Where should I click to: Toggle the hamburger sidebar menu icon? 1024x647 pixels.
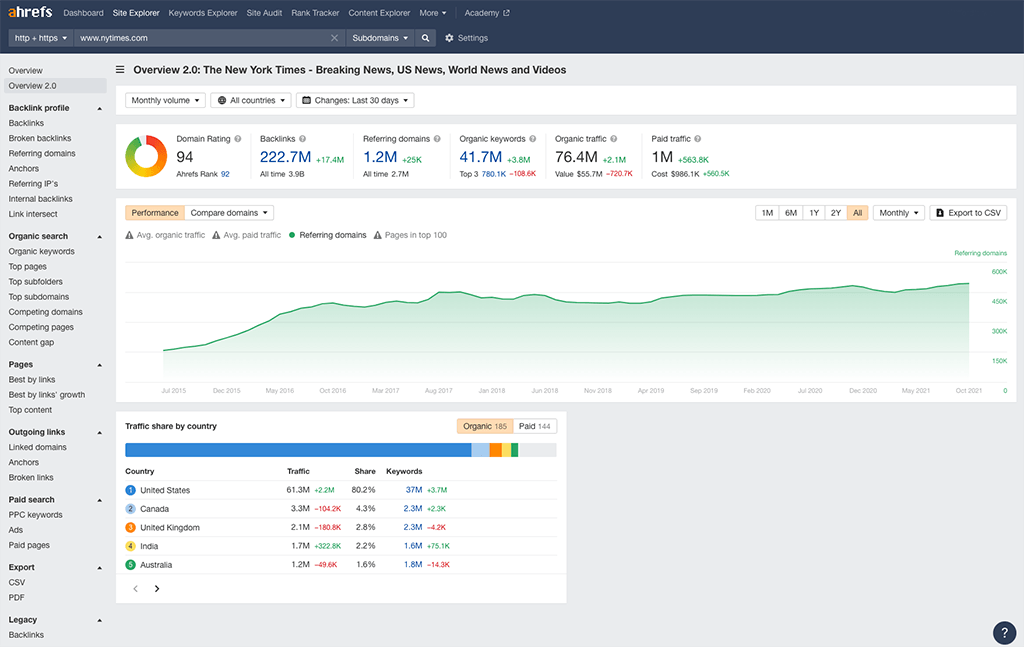(x=120, y=69)
